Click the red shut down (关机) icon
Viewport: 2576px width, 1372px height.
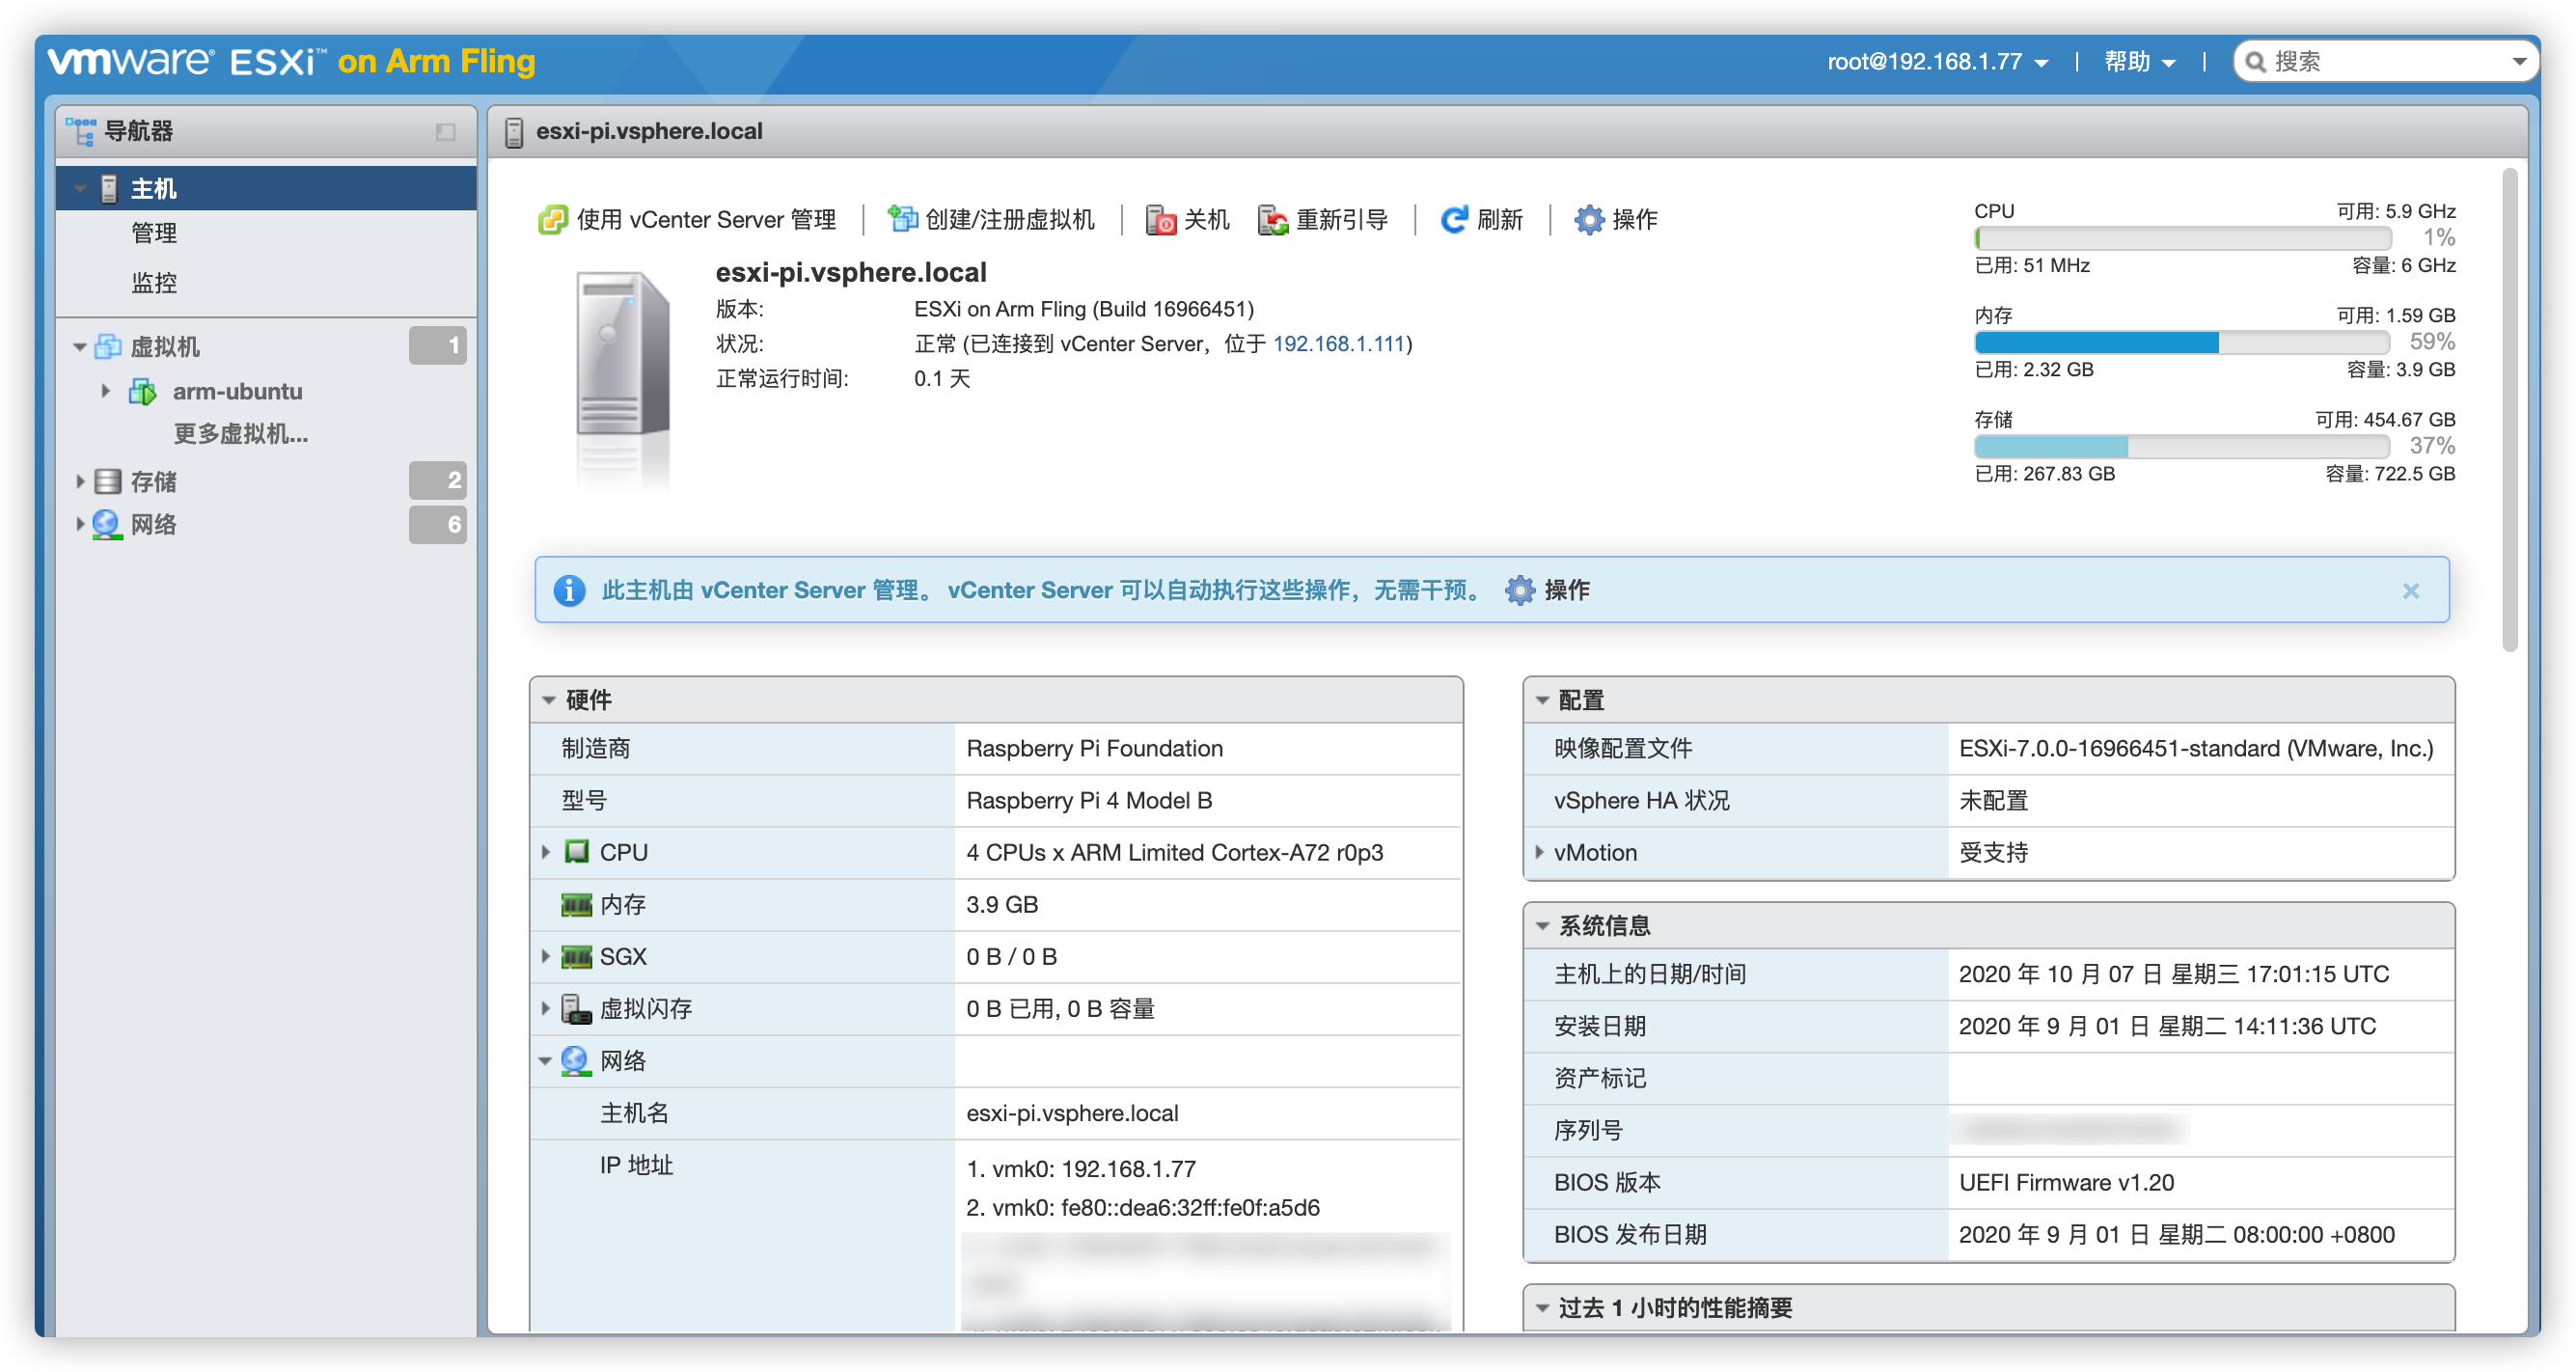coord(1160,219)
